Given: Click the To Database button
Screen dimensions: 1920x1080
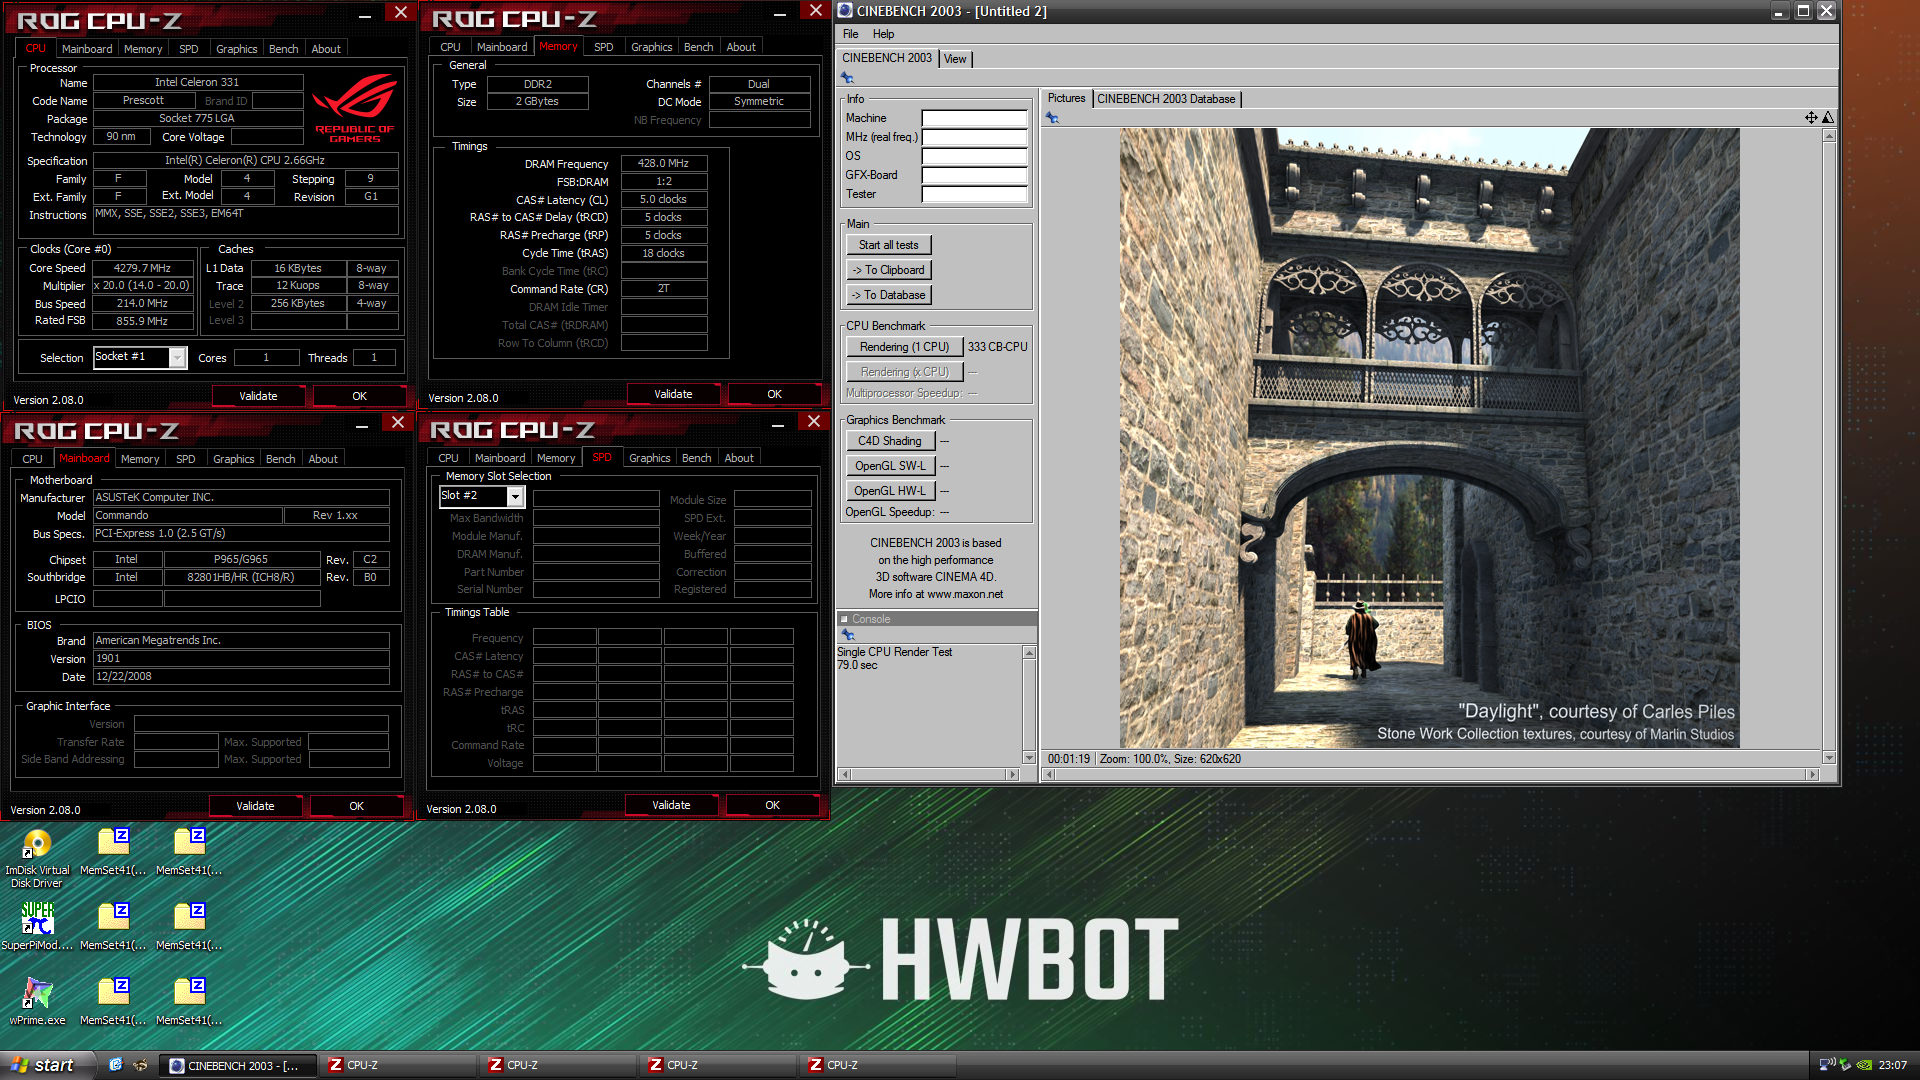Looking at the screenshot, I should [888, 295].
